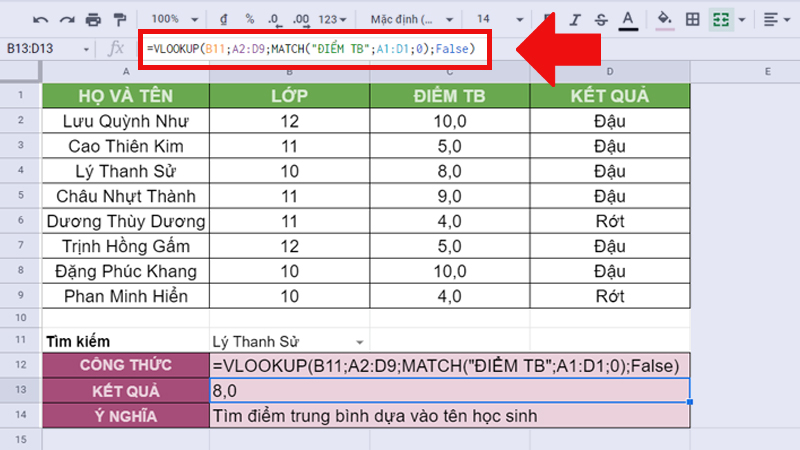Image resolution: width=800 pixels, height=450 pixels.
Task: Click cell Phan Minh Hiển
Action: 126,296
